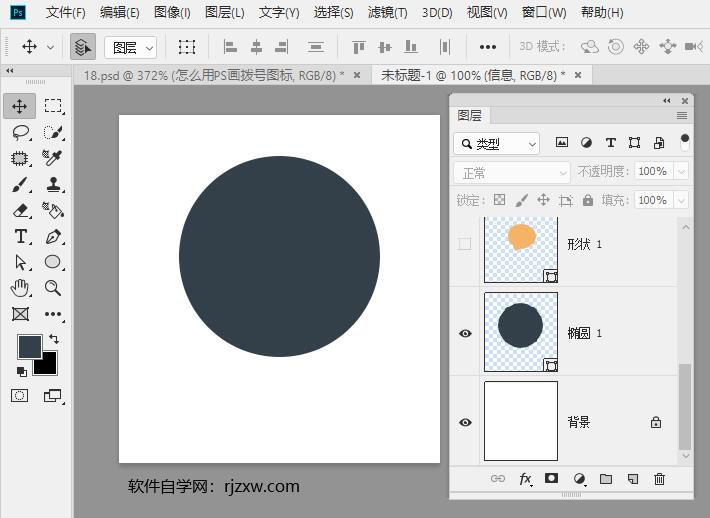The image size is (710, 518).
Task: Click the 椭圆 1 layer thumbnail
Action: click(x=520, y=332)
